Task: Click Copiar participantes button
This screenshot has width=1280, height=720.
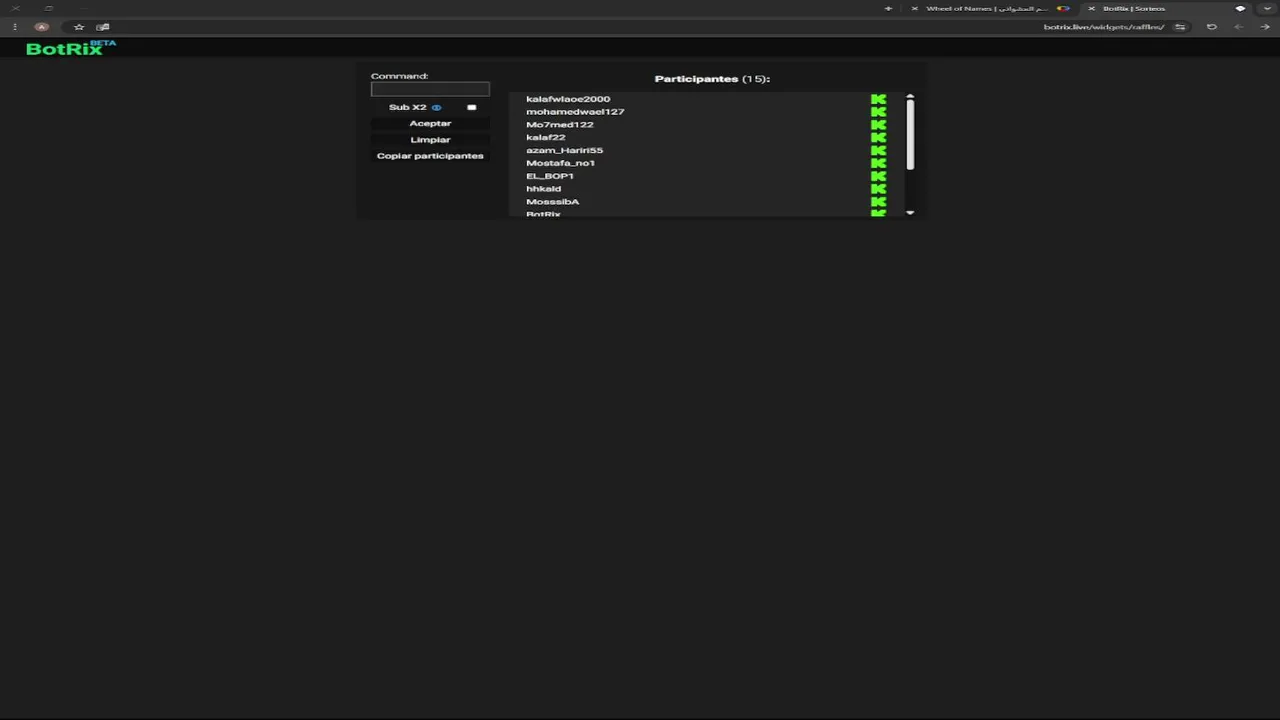Action: 430,156
